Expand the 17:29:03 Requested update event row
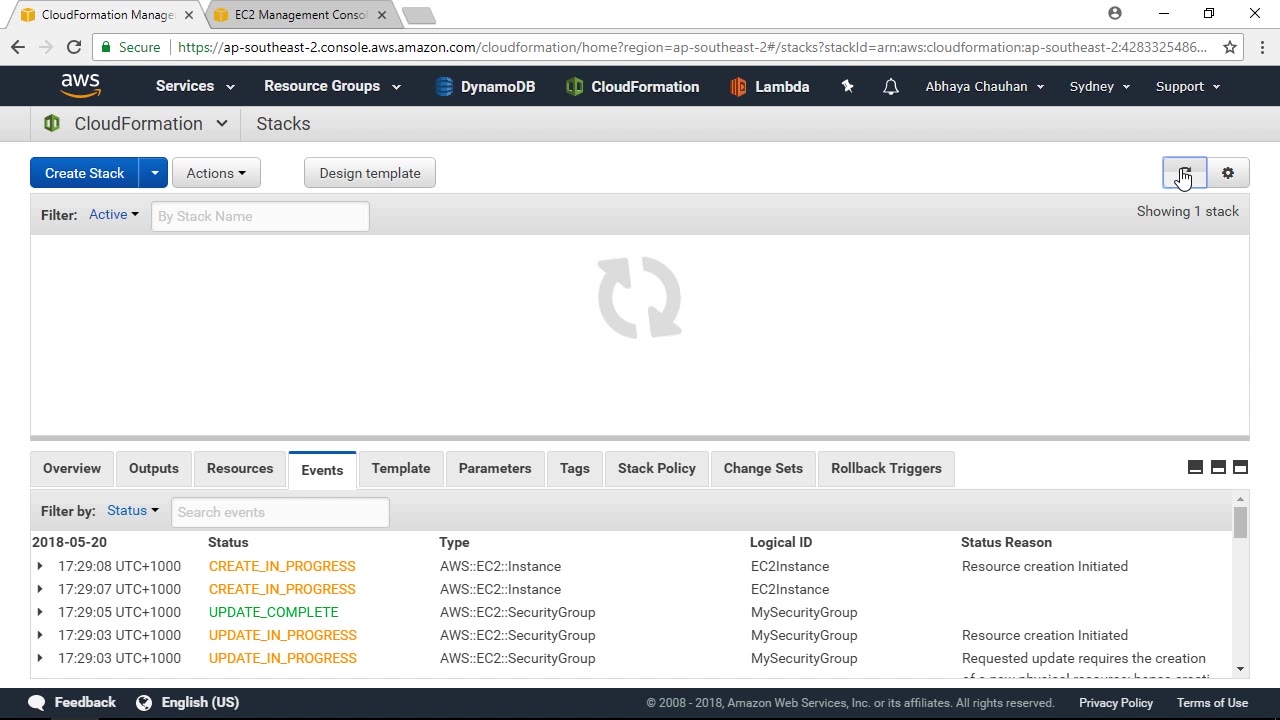This screenshot has height=720, width=1280. [40, 658]
